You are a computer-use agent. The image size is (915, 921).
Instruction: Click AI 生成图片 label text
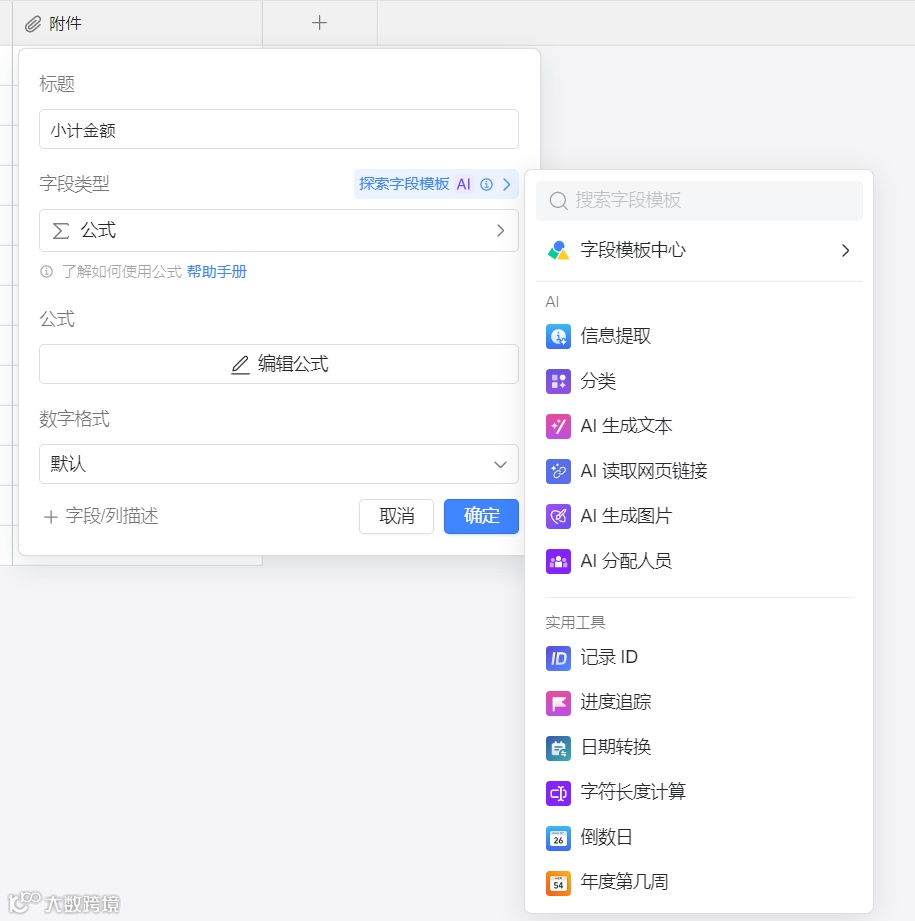coord(626,516)
